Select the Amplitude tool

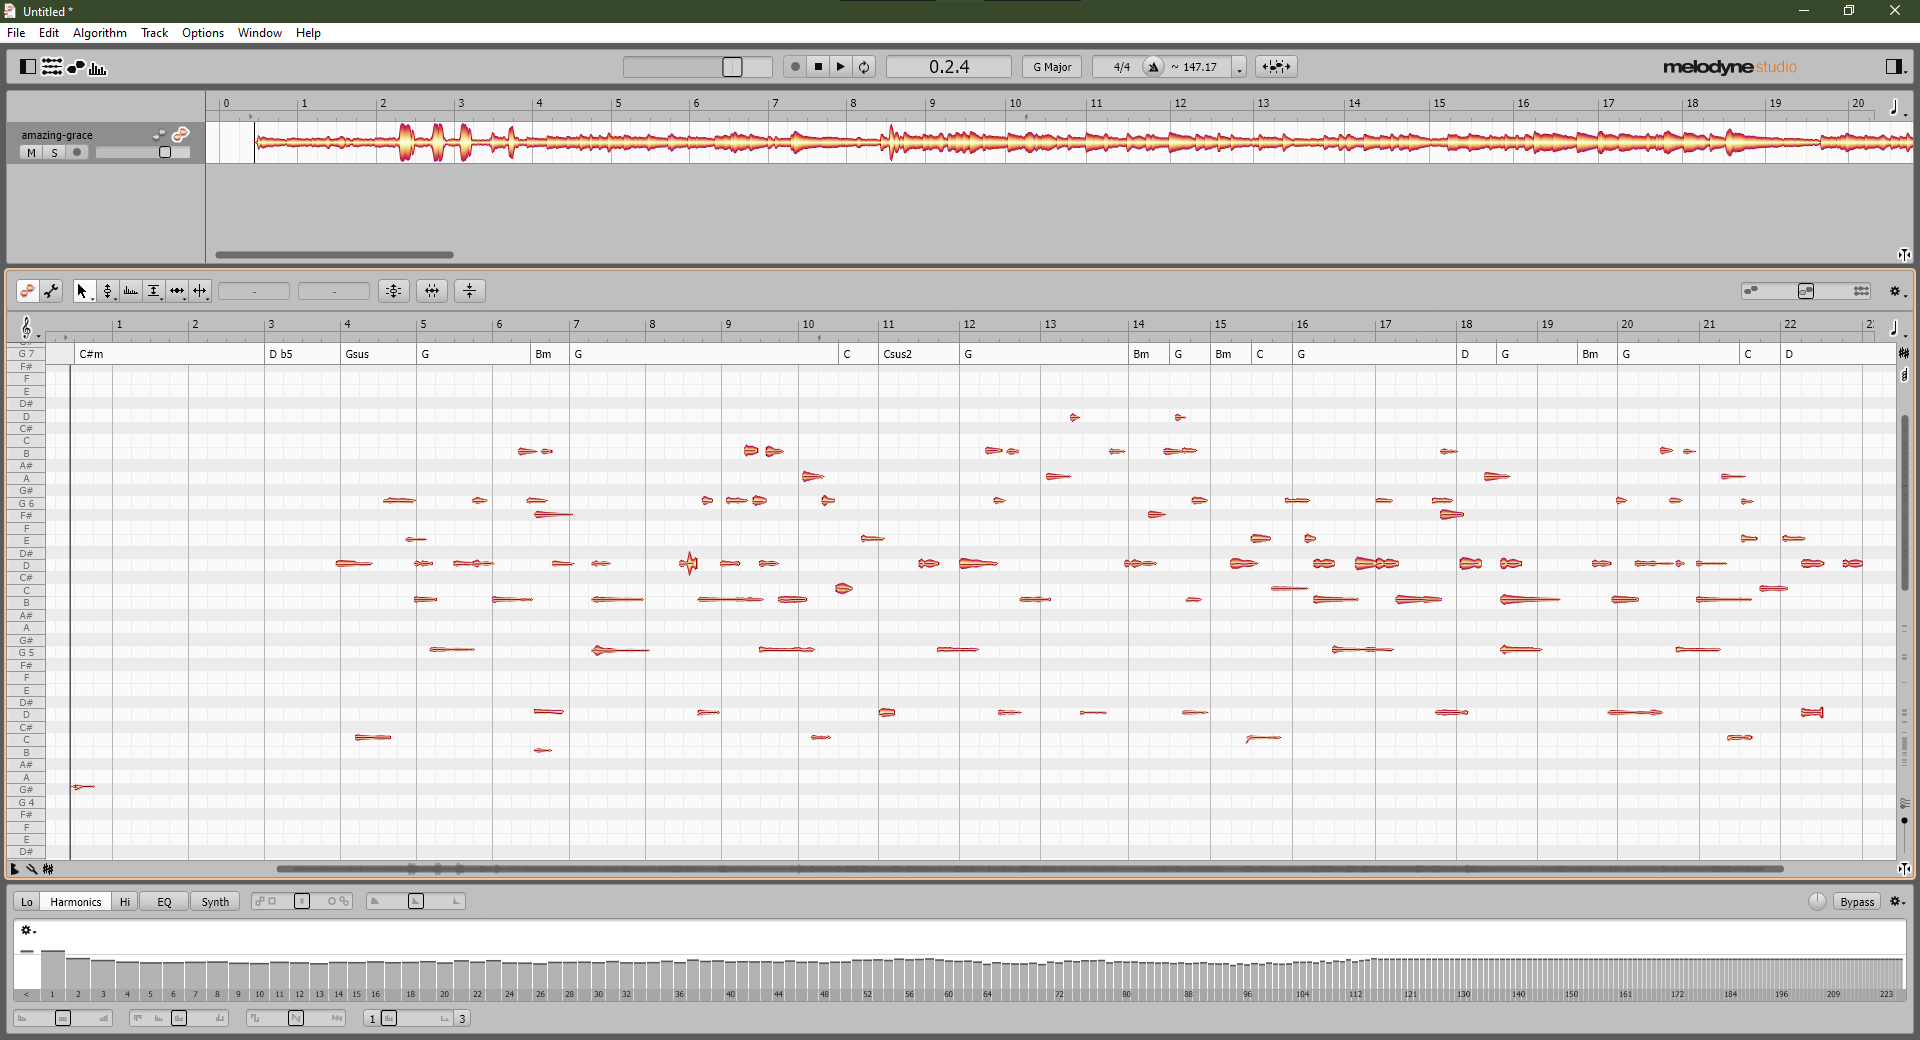[154, 291]
